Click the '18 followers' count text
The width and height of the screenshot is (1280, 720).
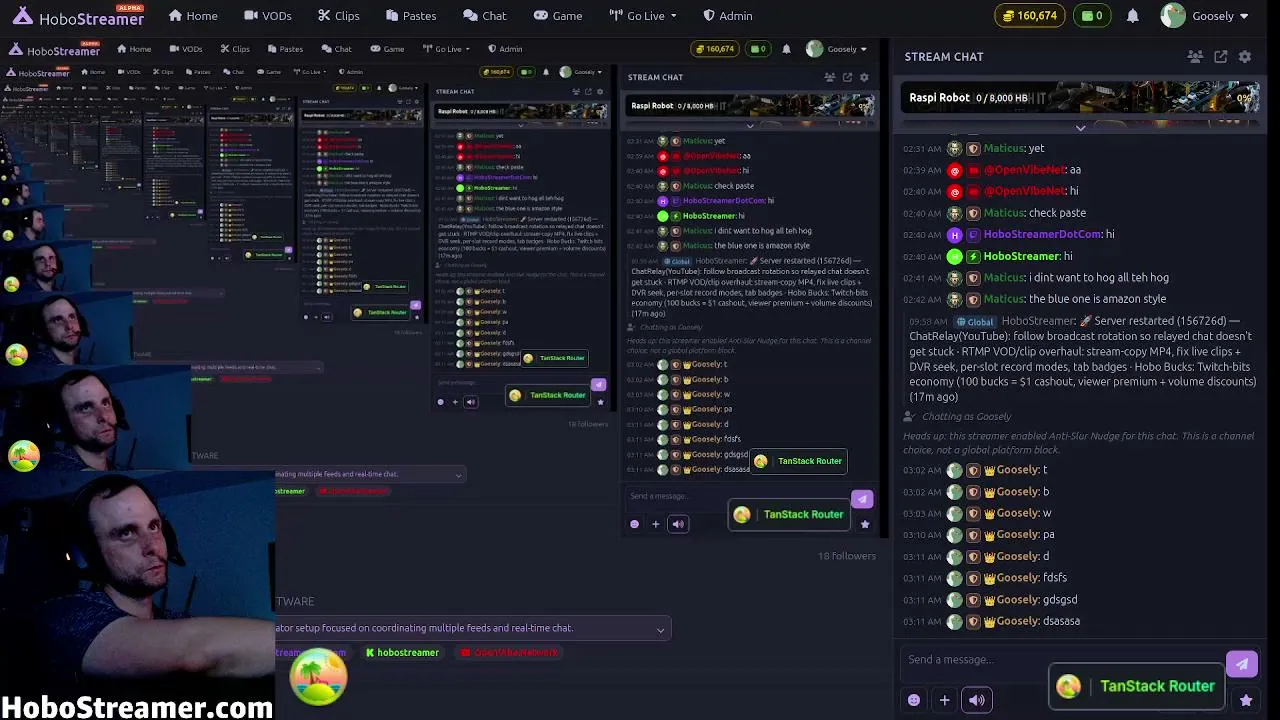(x=846, y=556)
